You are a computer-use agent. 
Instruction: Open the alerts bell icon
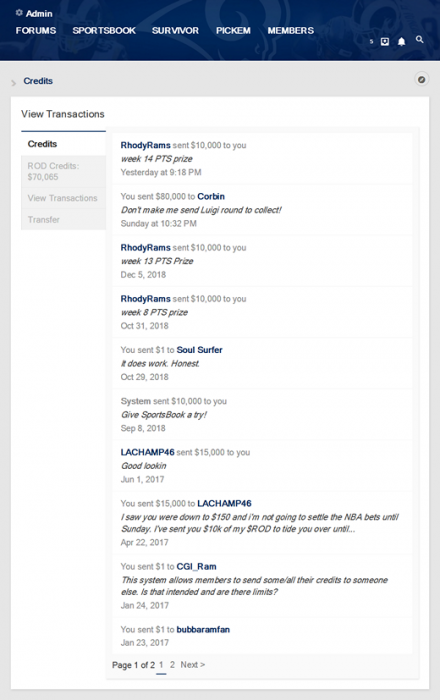coord(402,42)
